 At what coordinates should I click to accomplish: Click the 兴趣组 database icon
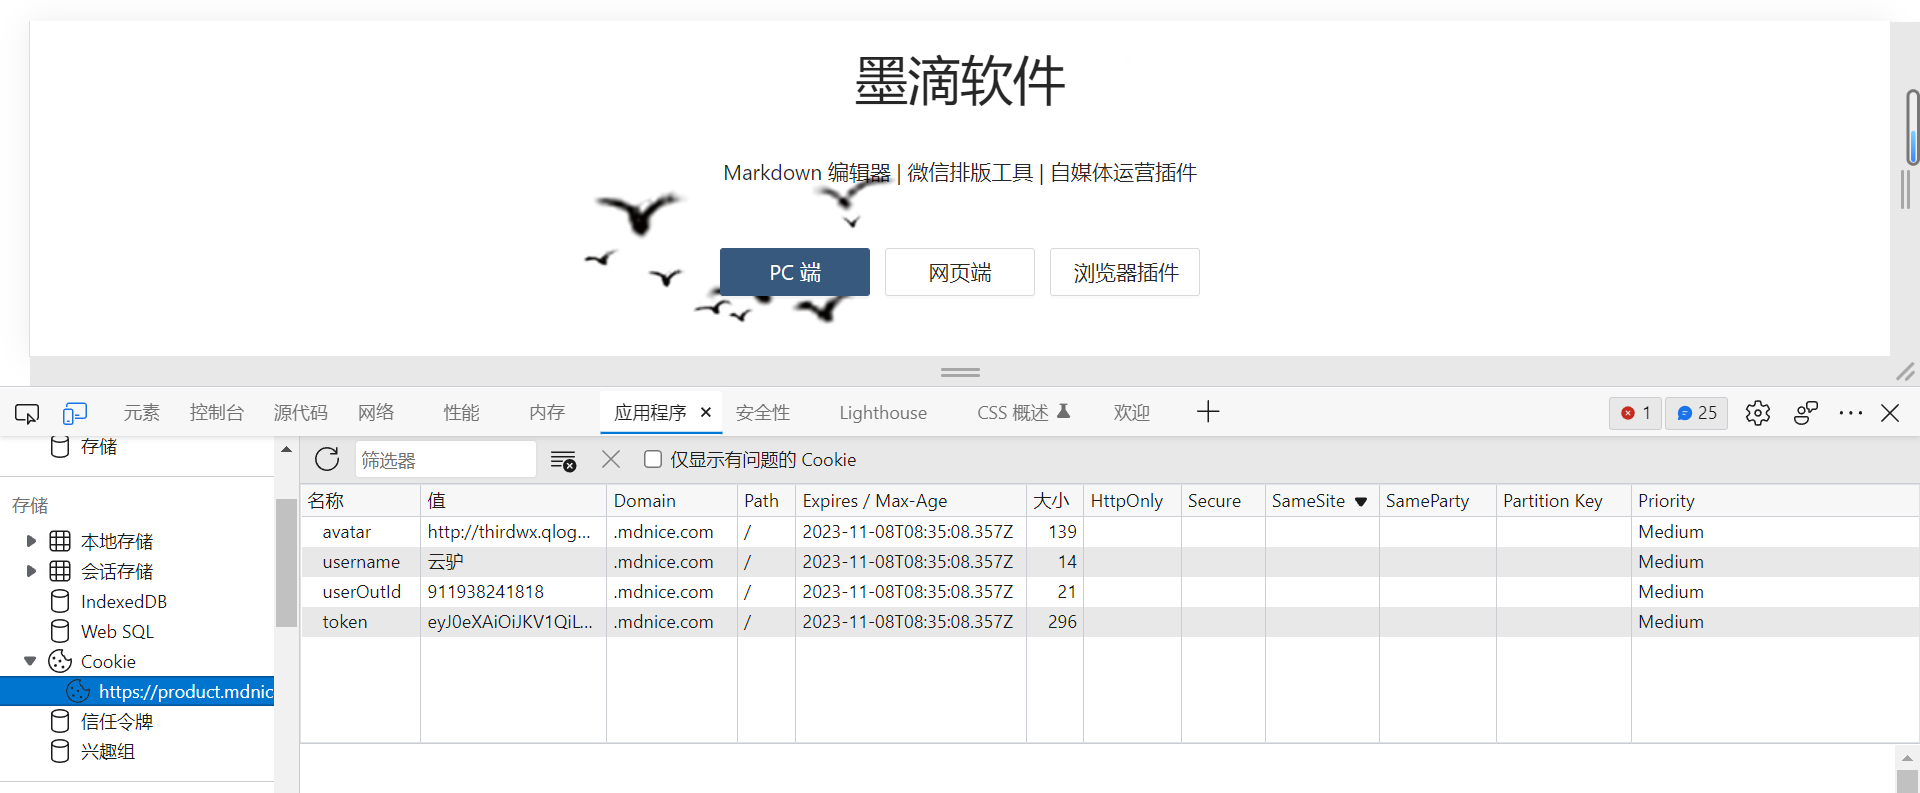[60, 751]
